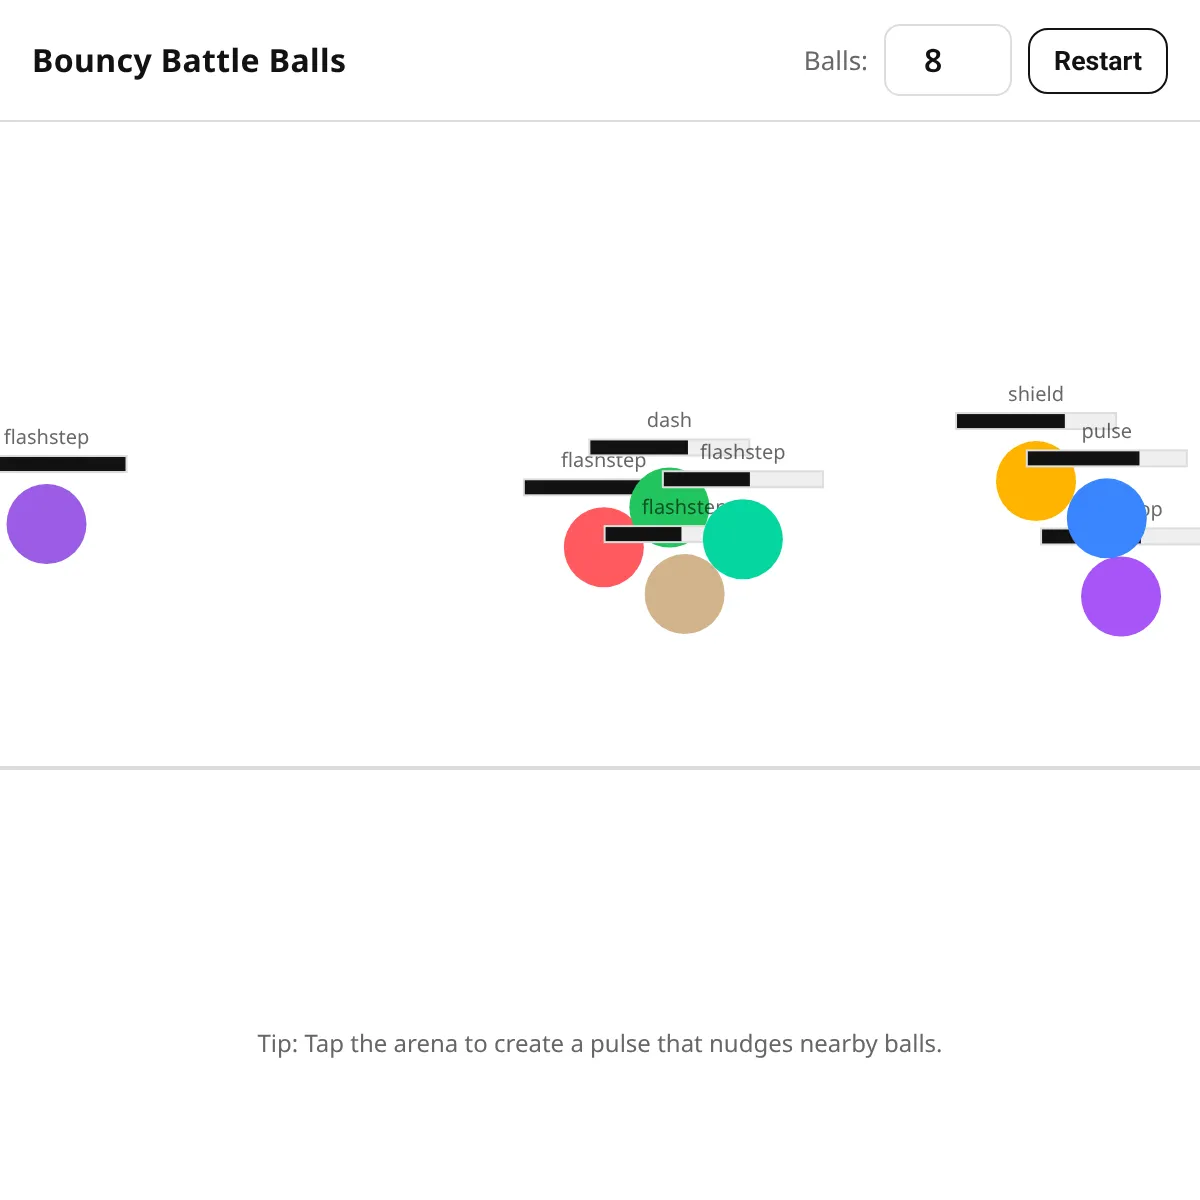This screenshot has height=1200, width=1200.
Task: Tap the blue pulse ball
Action: [1107, 518]
